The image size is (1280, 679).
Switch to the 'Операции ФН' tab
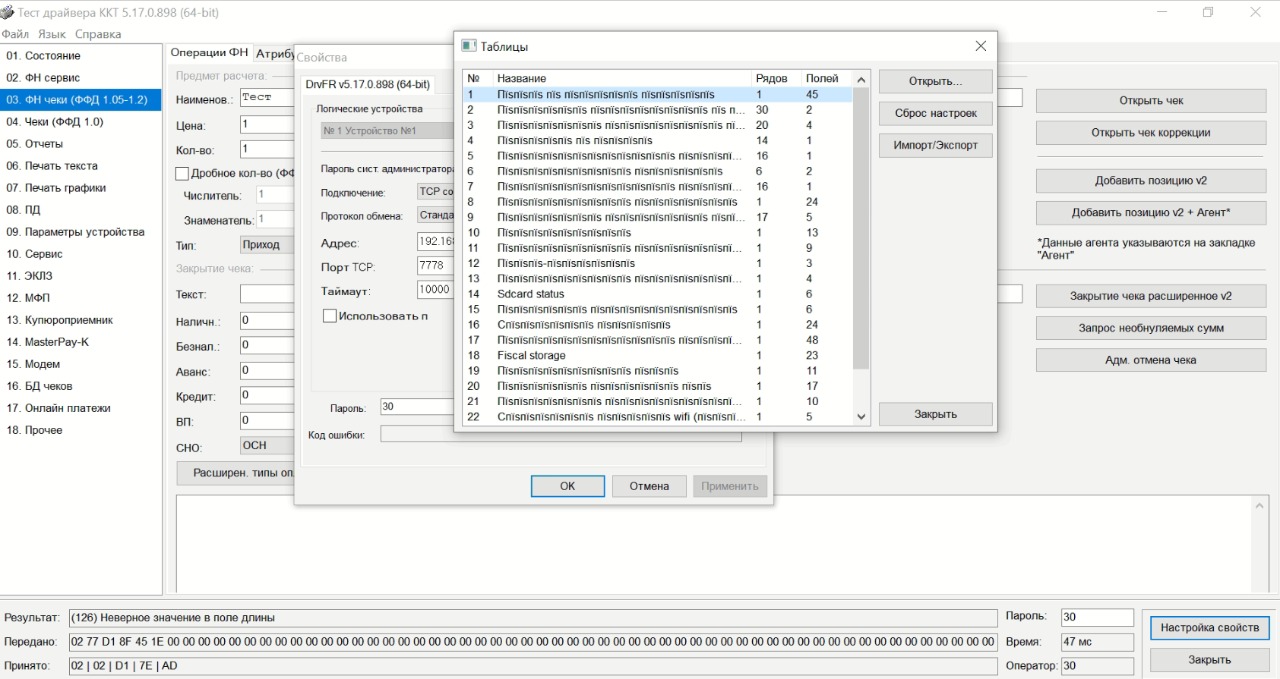(x=209, y=53)
